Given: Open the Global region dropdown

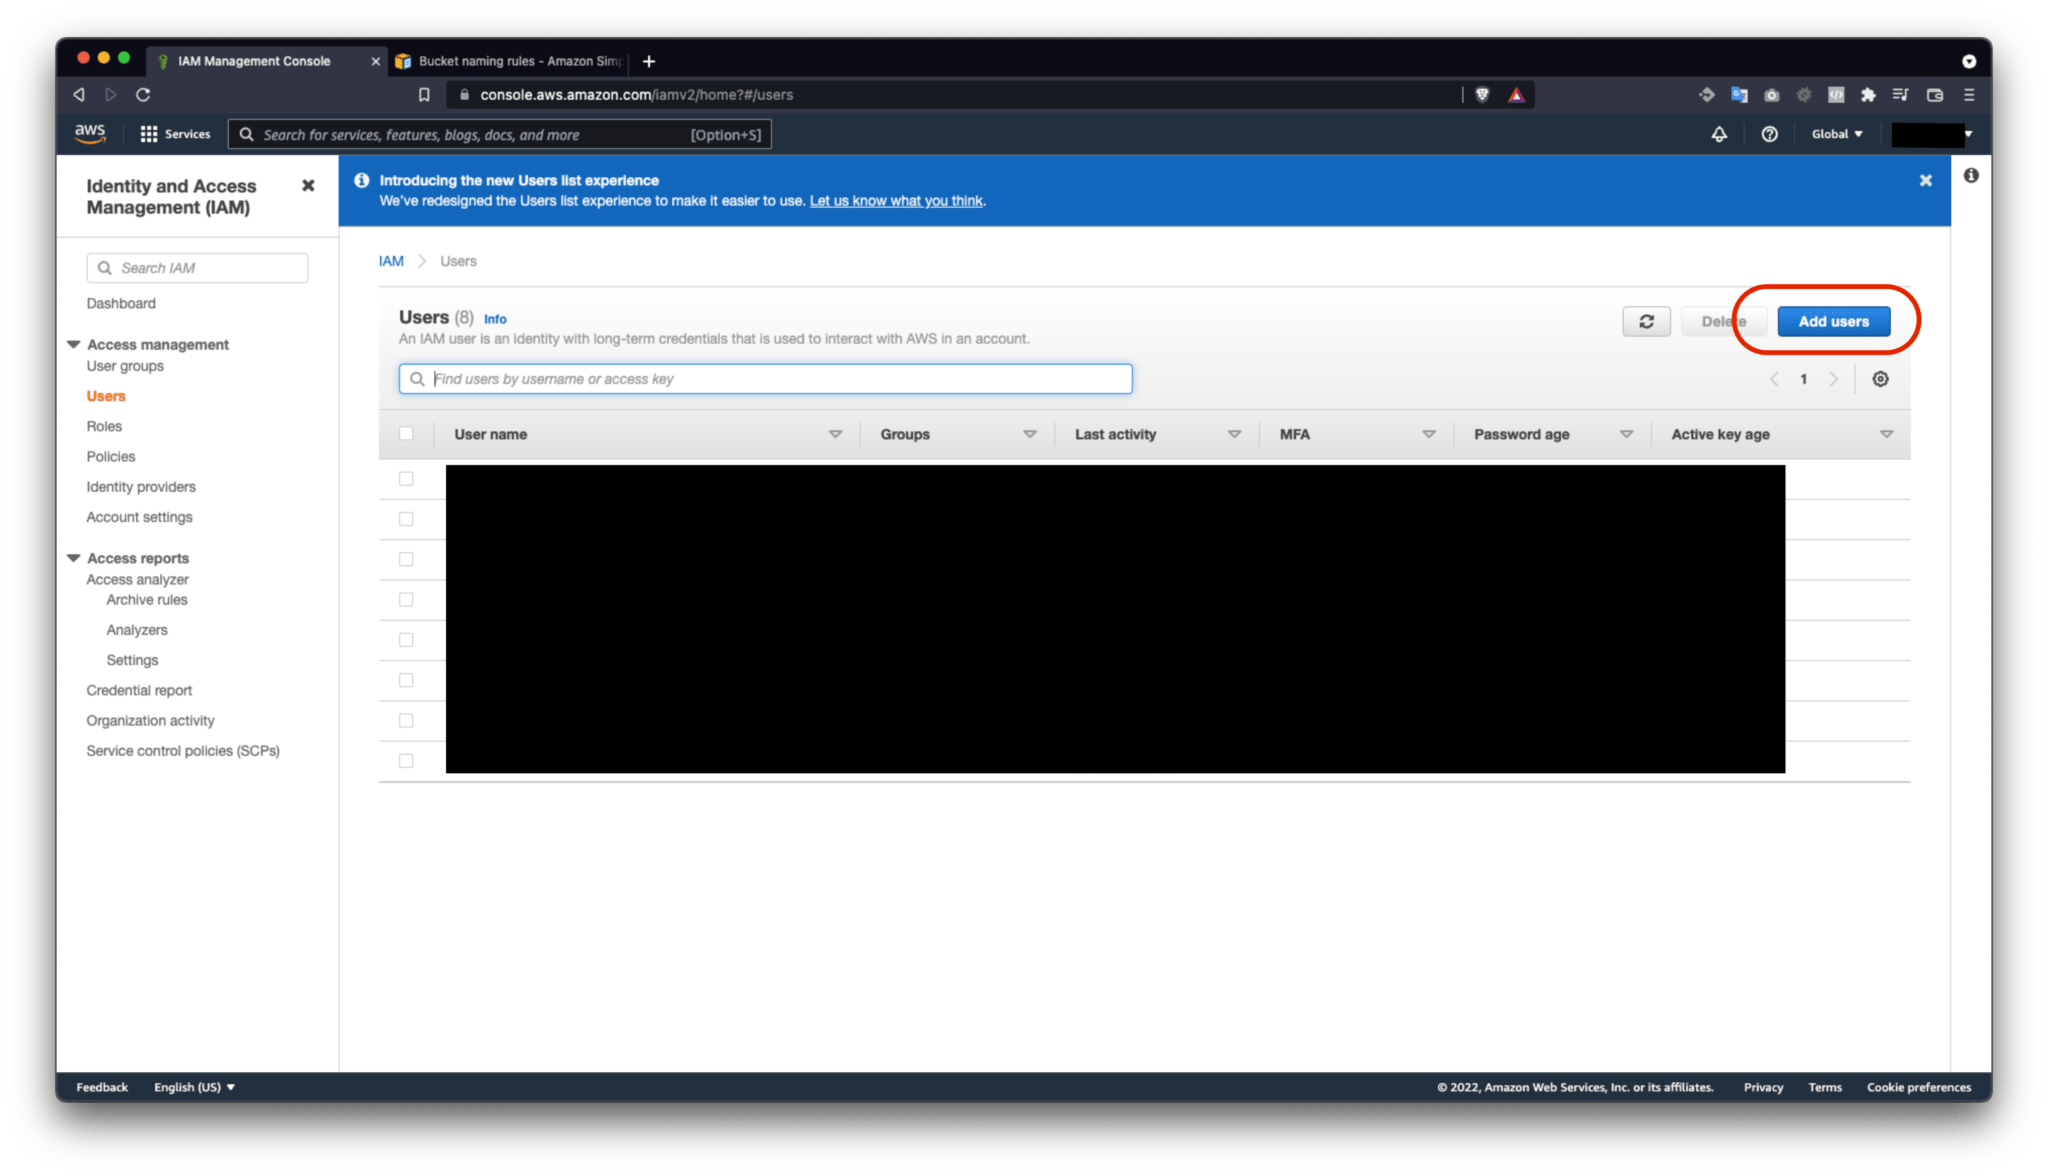Looking at the screenshot, I should click(x=1836, y=133).
